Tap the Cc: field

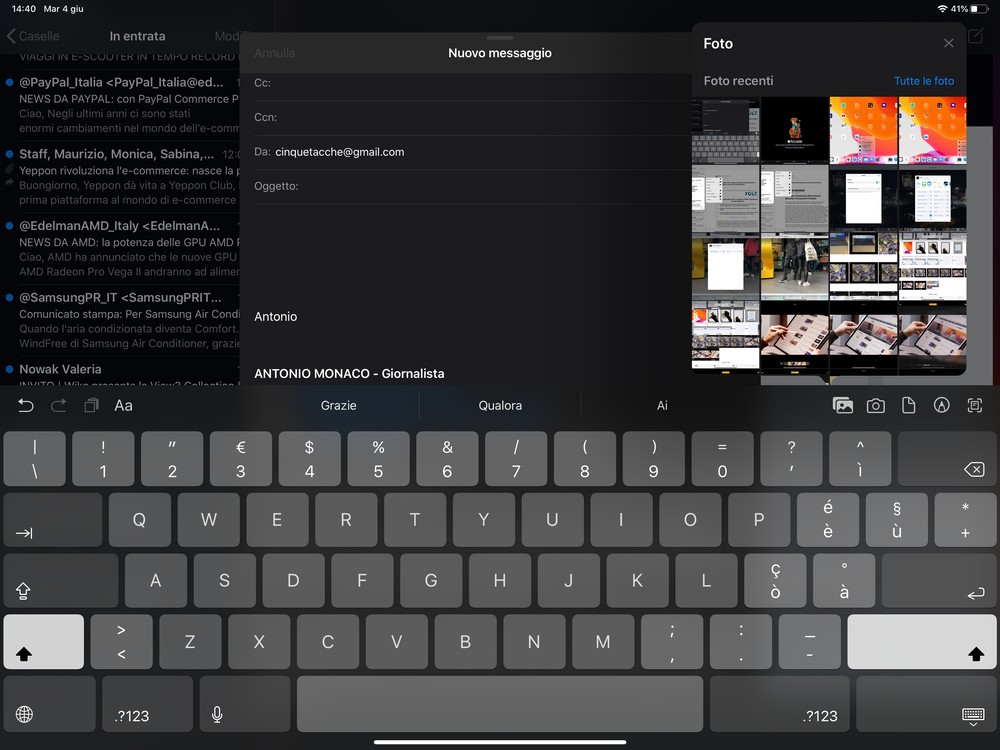(x=473, y=83)
